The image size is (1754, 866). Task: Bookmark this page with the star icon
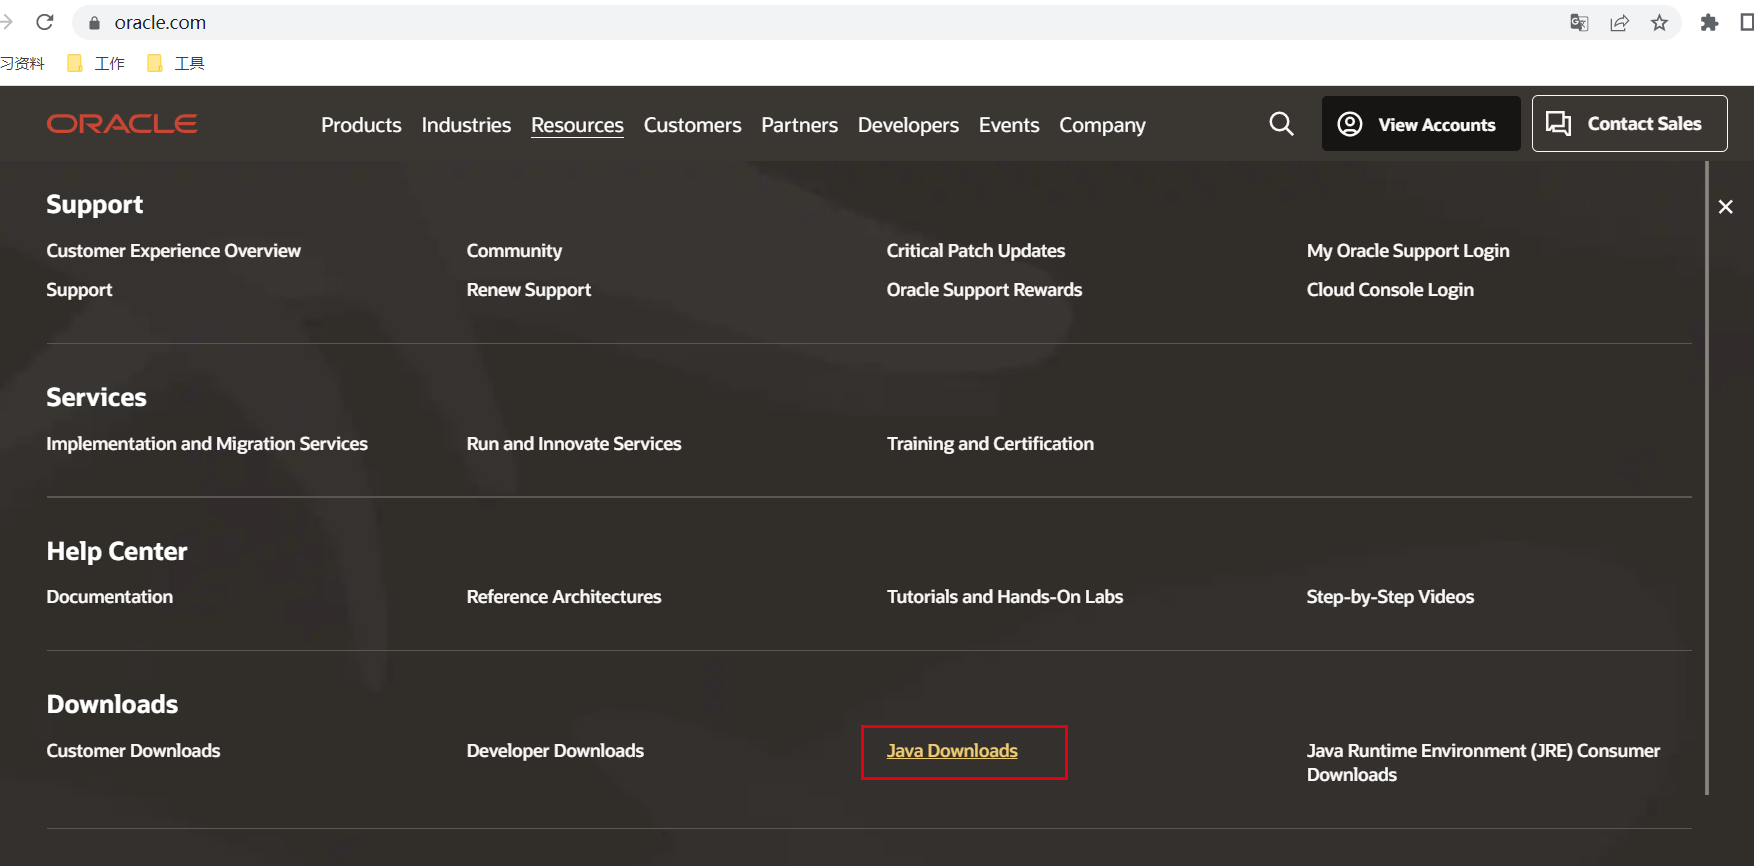1659,22
